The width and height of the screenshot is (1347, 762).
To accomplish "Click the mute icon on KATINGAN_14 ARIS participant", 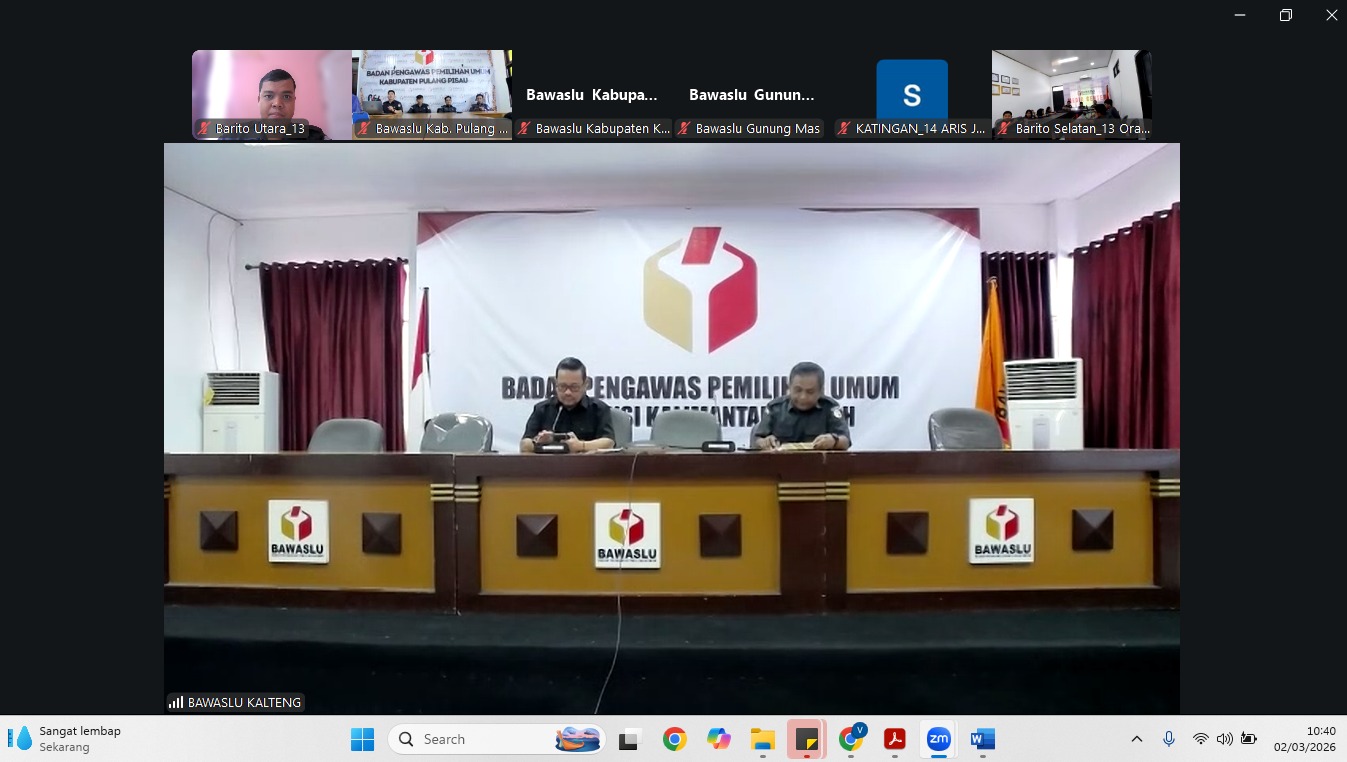I will 847,129.
